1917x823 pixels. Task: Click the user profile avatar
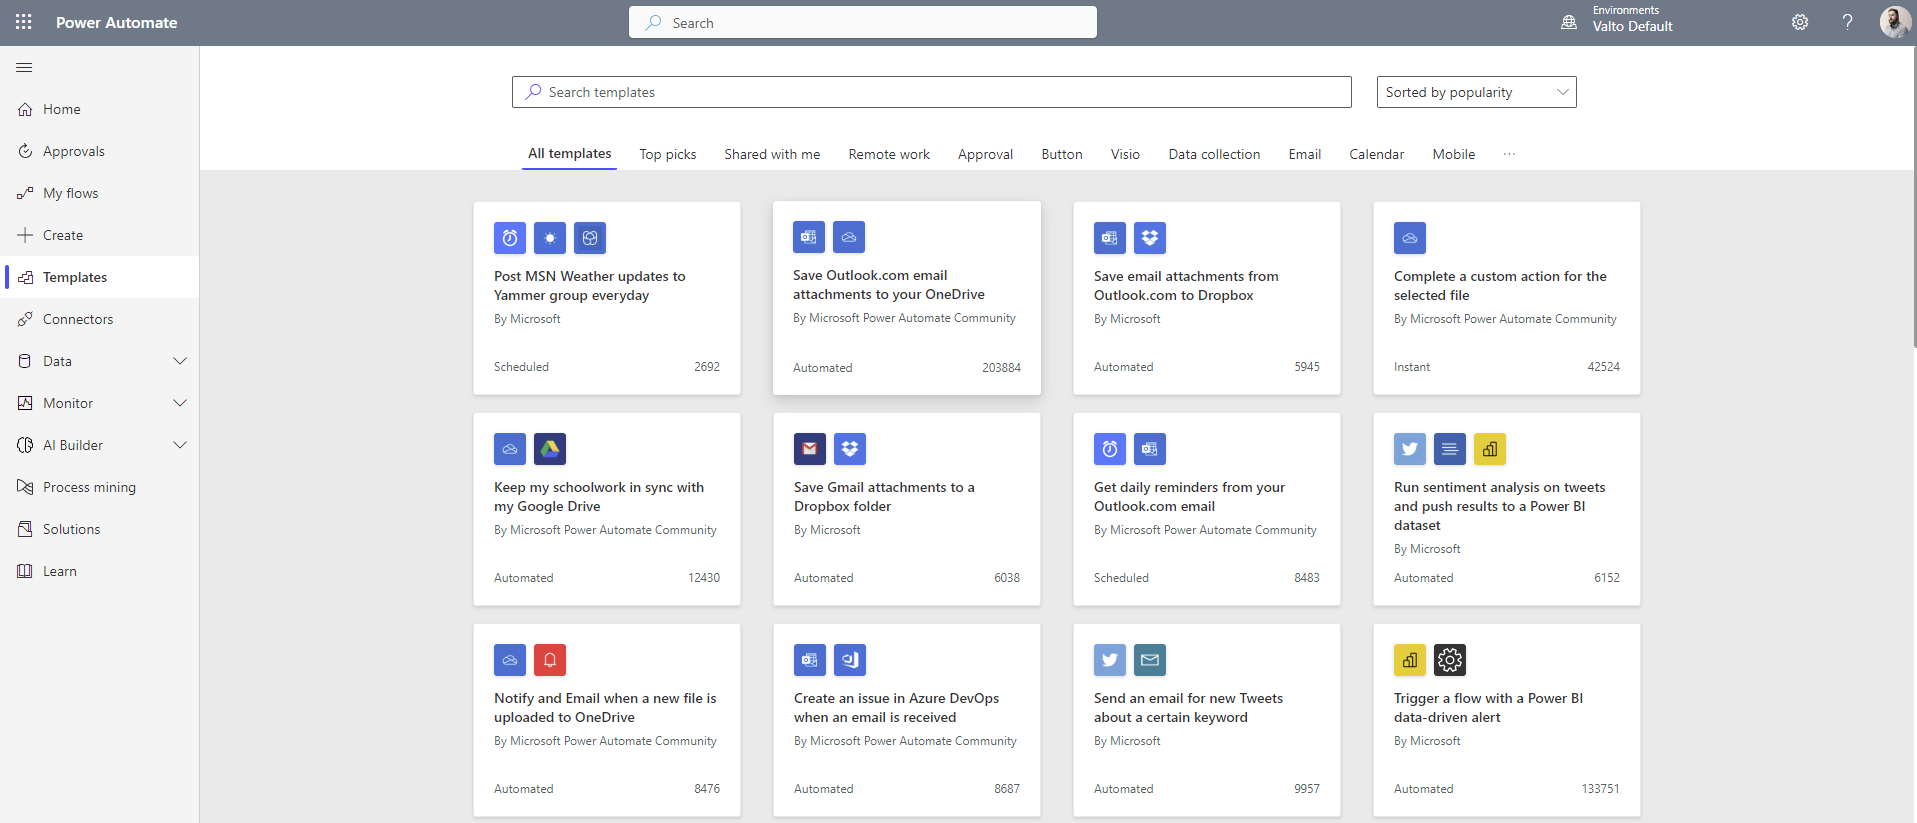(1894, 22)
